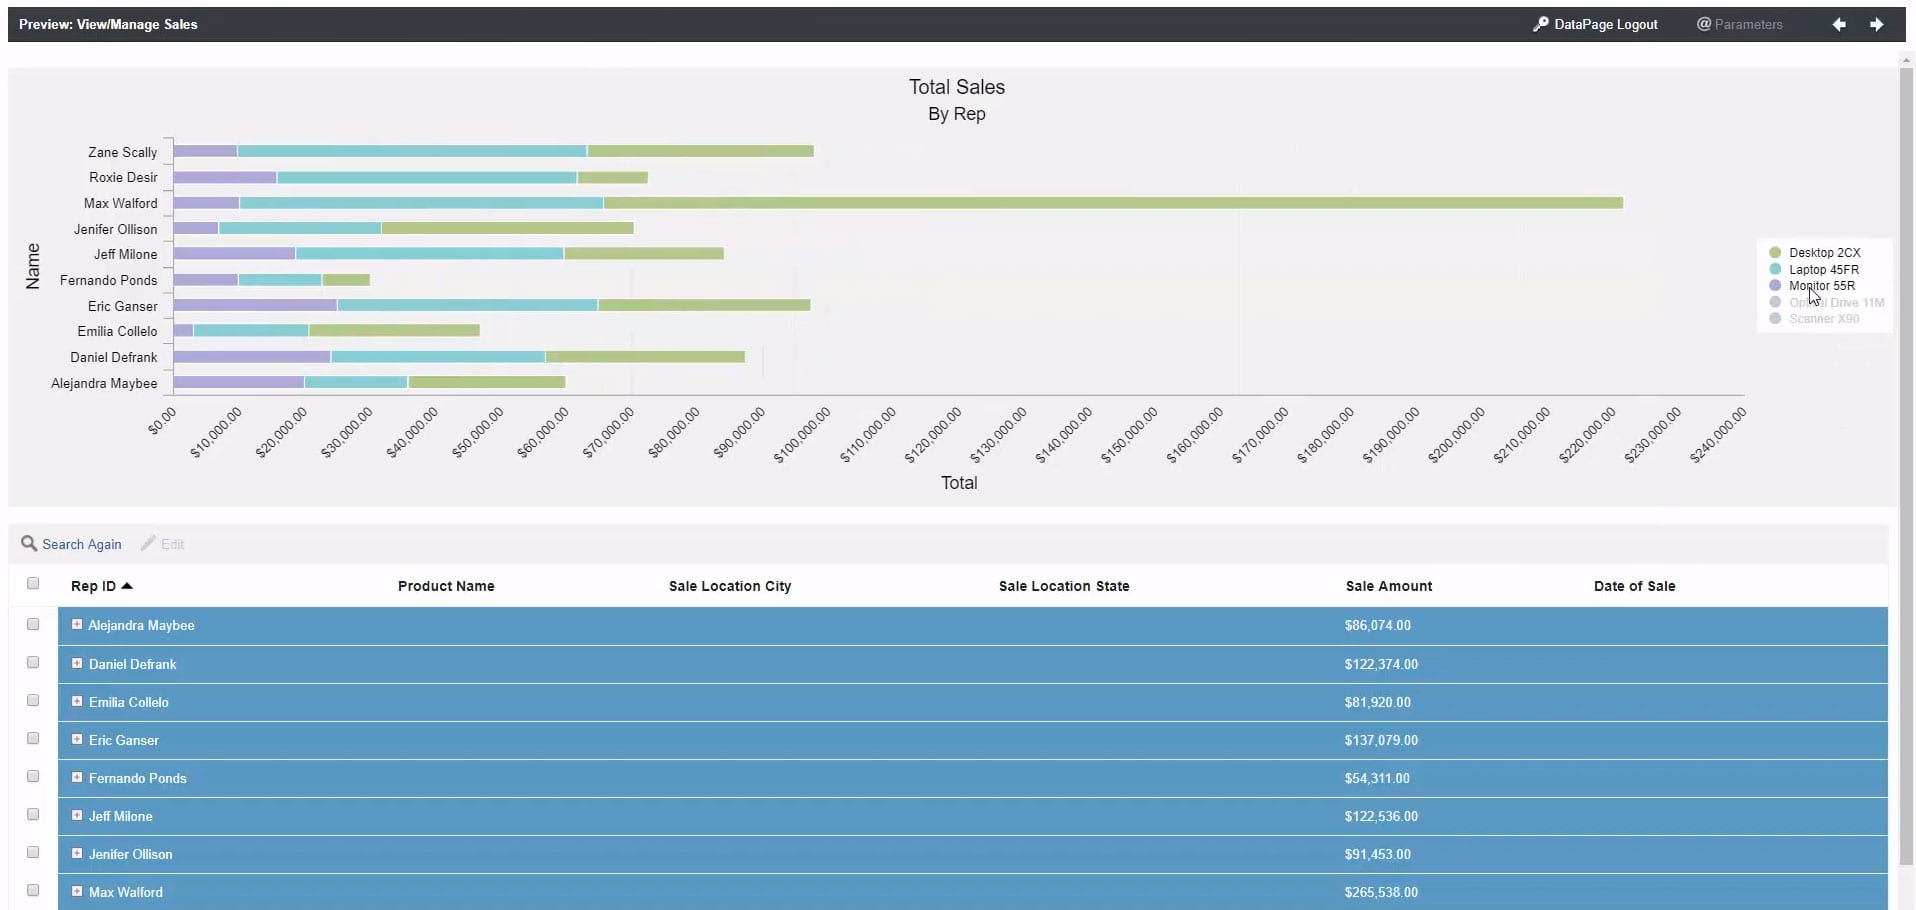Viewport: 1916px width, 910px height.
Task: Click the Rep ID sort arrow
Action: pyautogui.click(x=127, y=586)
